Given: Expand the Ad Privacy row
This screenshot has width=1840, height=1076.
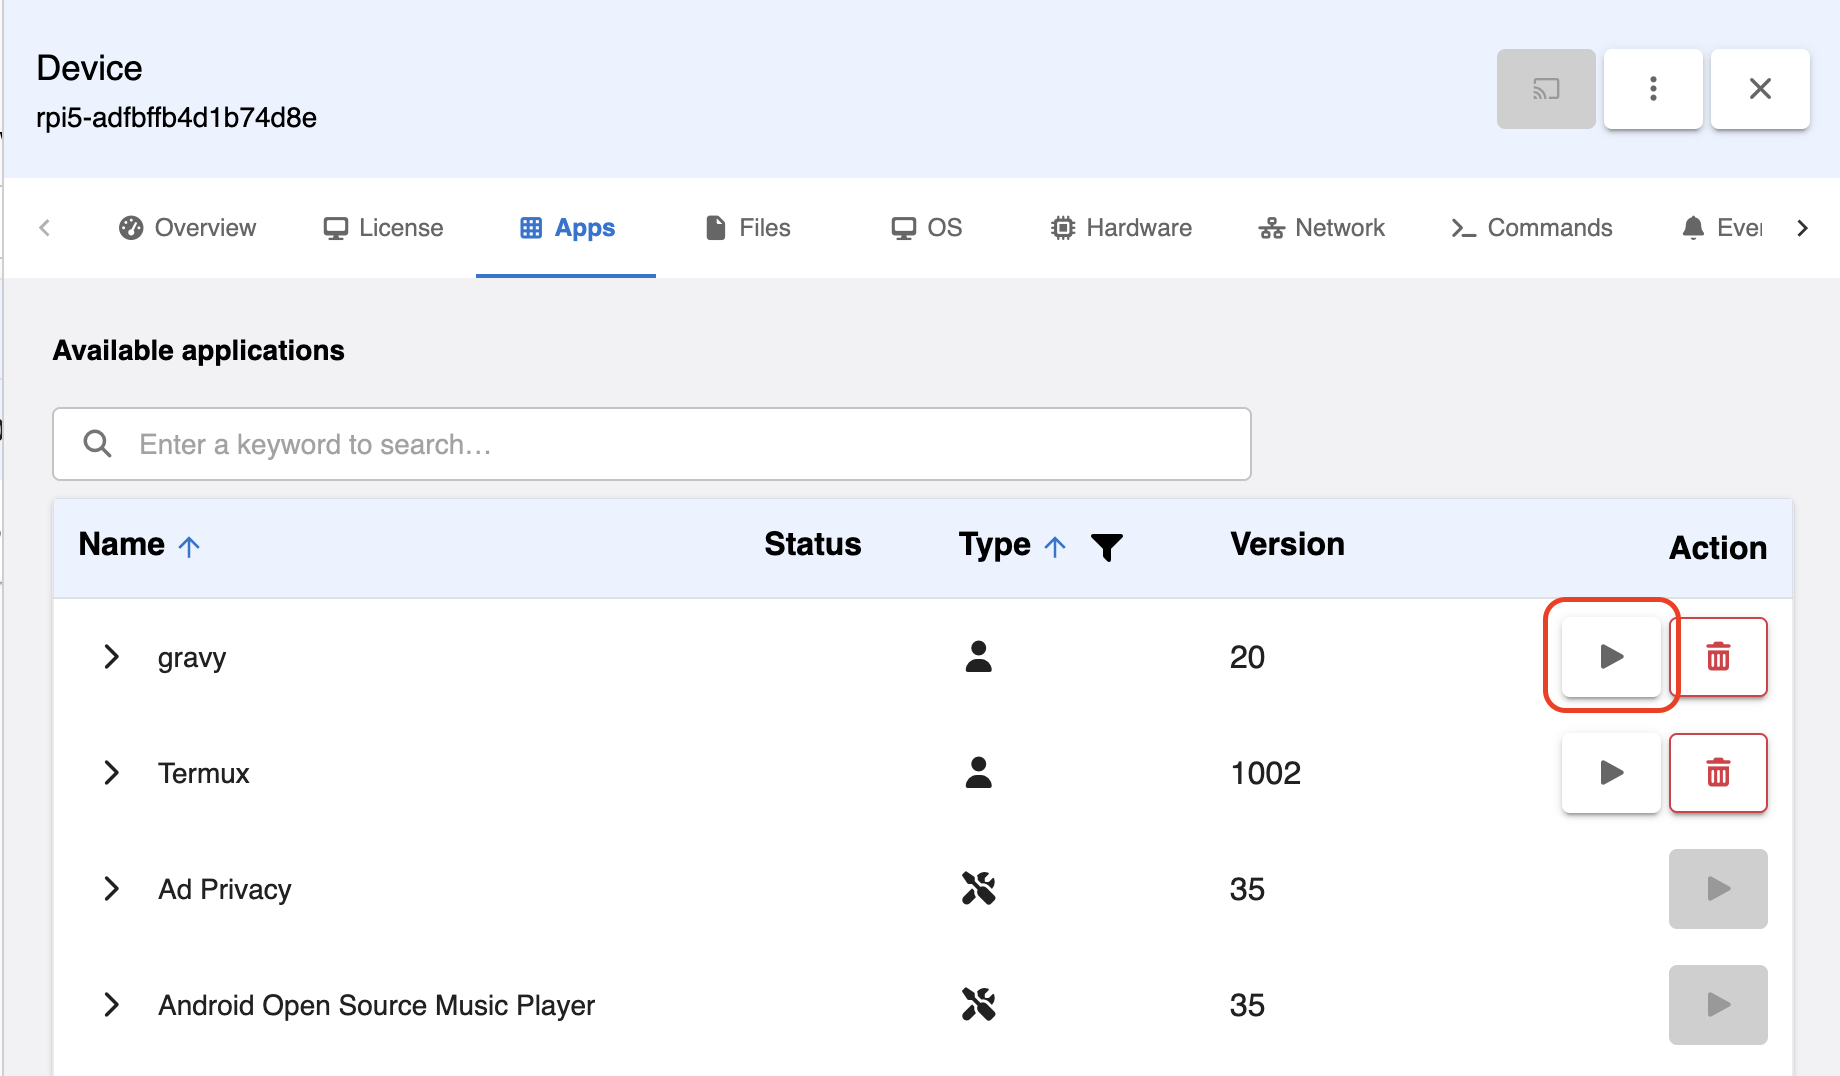Looking at the screenshot, I should [111, 889].
